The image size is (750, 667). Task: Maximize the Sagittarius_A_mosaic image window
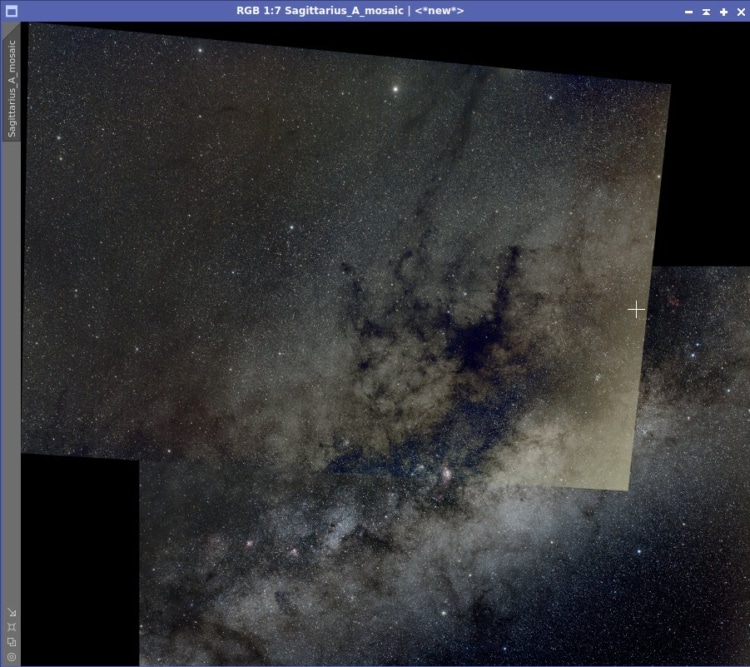(724, 11)
